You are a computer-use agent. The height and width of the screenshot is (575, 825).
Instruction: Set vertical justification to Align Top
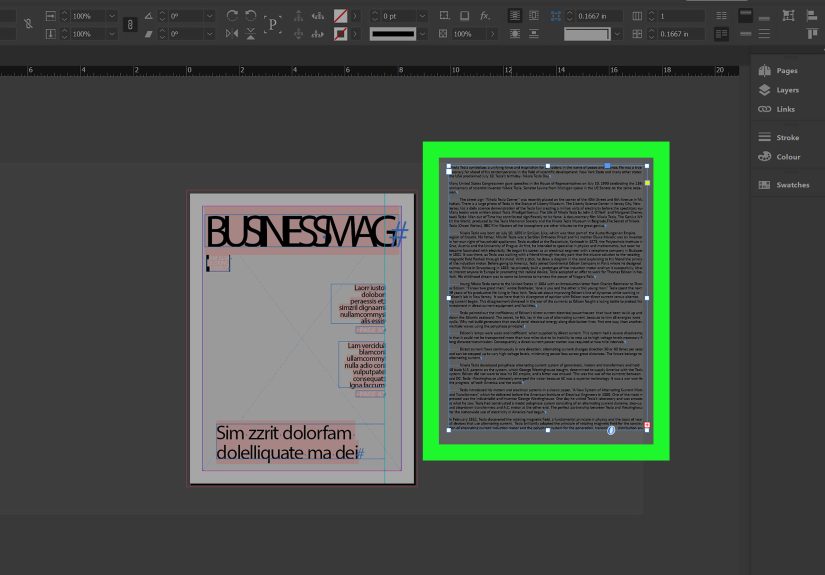pyautogui.click(x=745, y=15)
